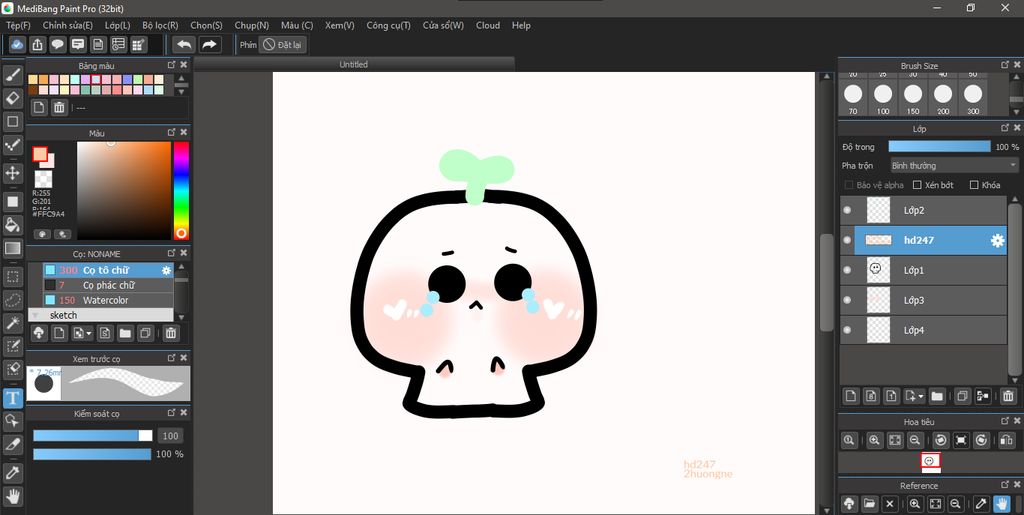
Task: Open the add-layer type dropdown arrow
Action: pos(921,396)
